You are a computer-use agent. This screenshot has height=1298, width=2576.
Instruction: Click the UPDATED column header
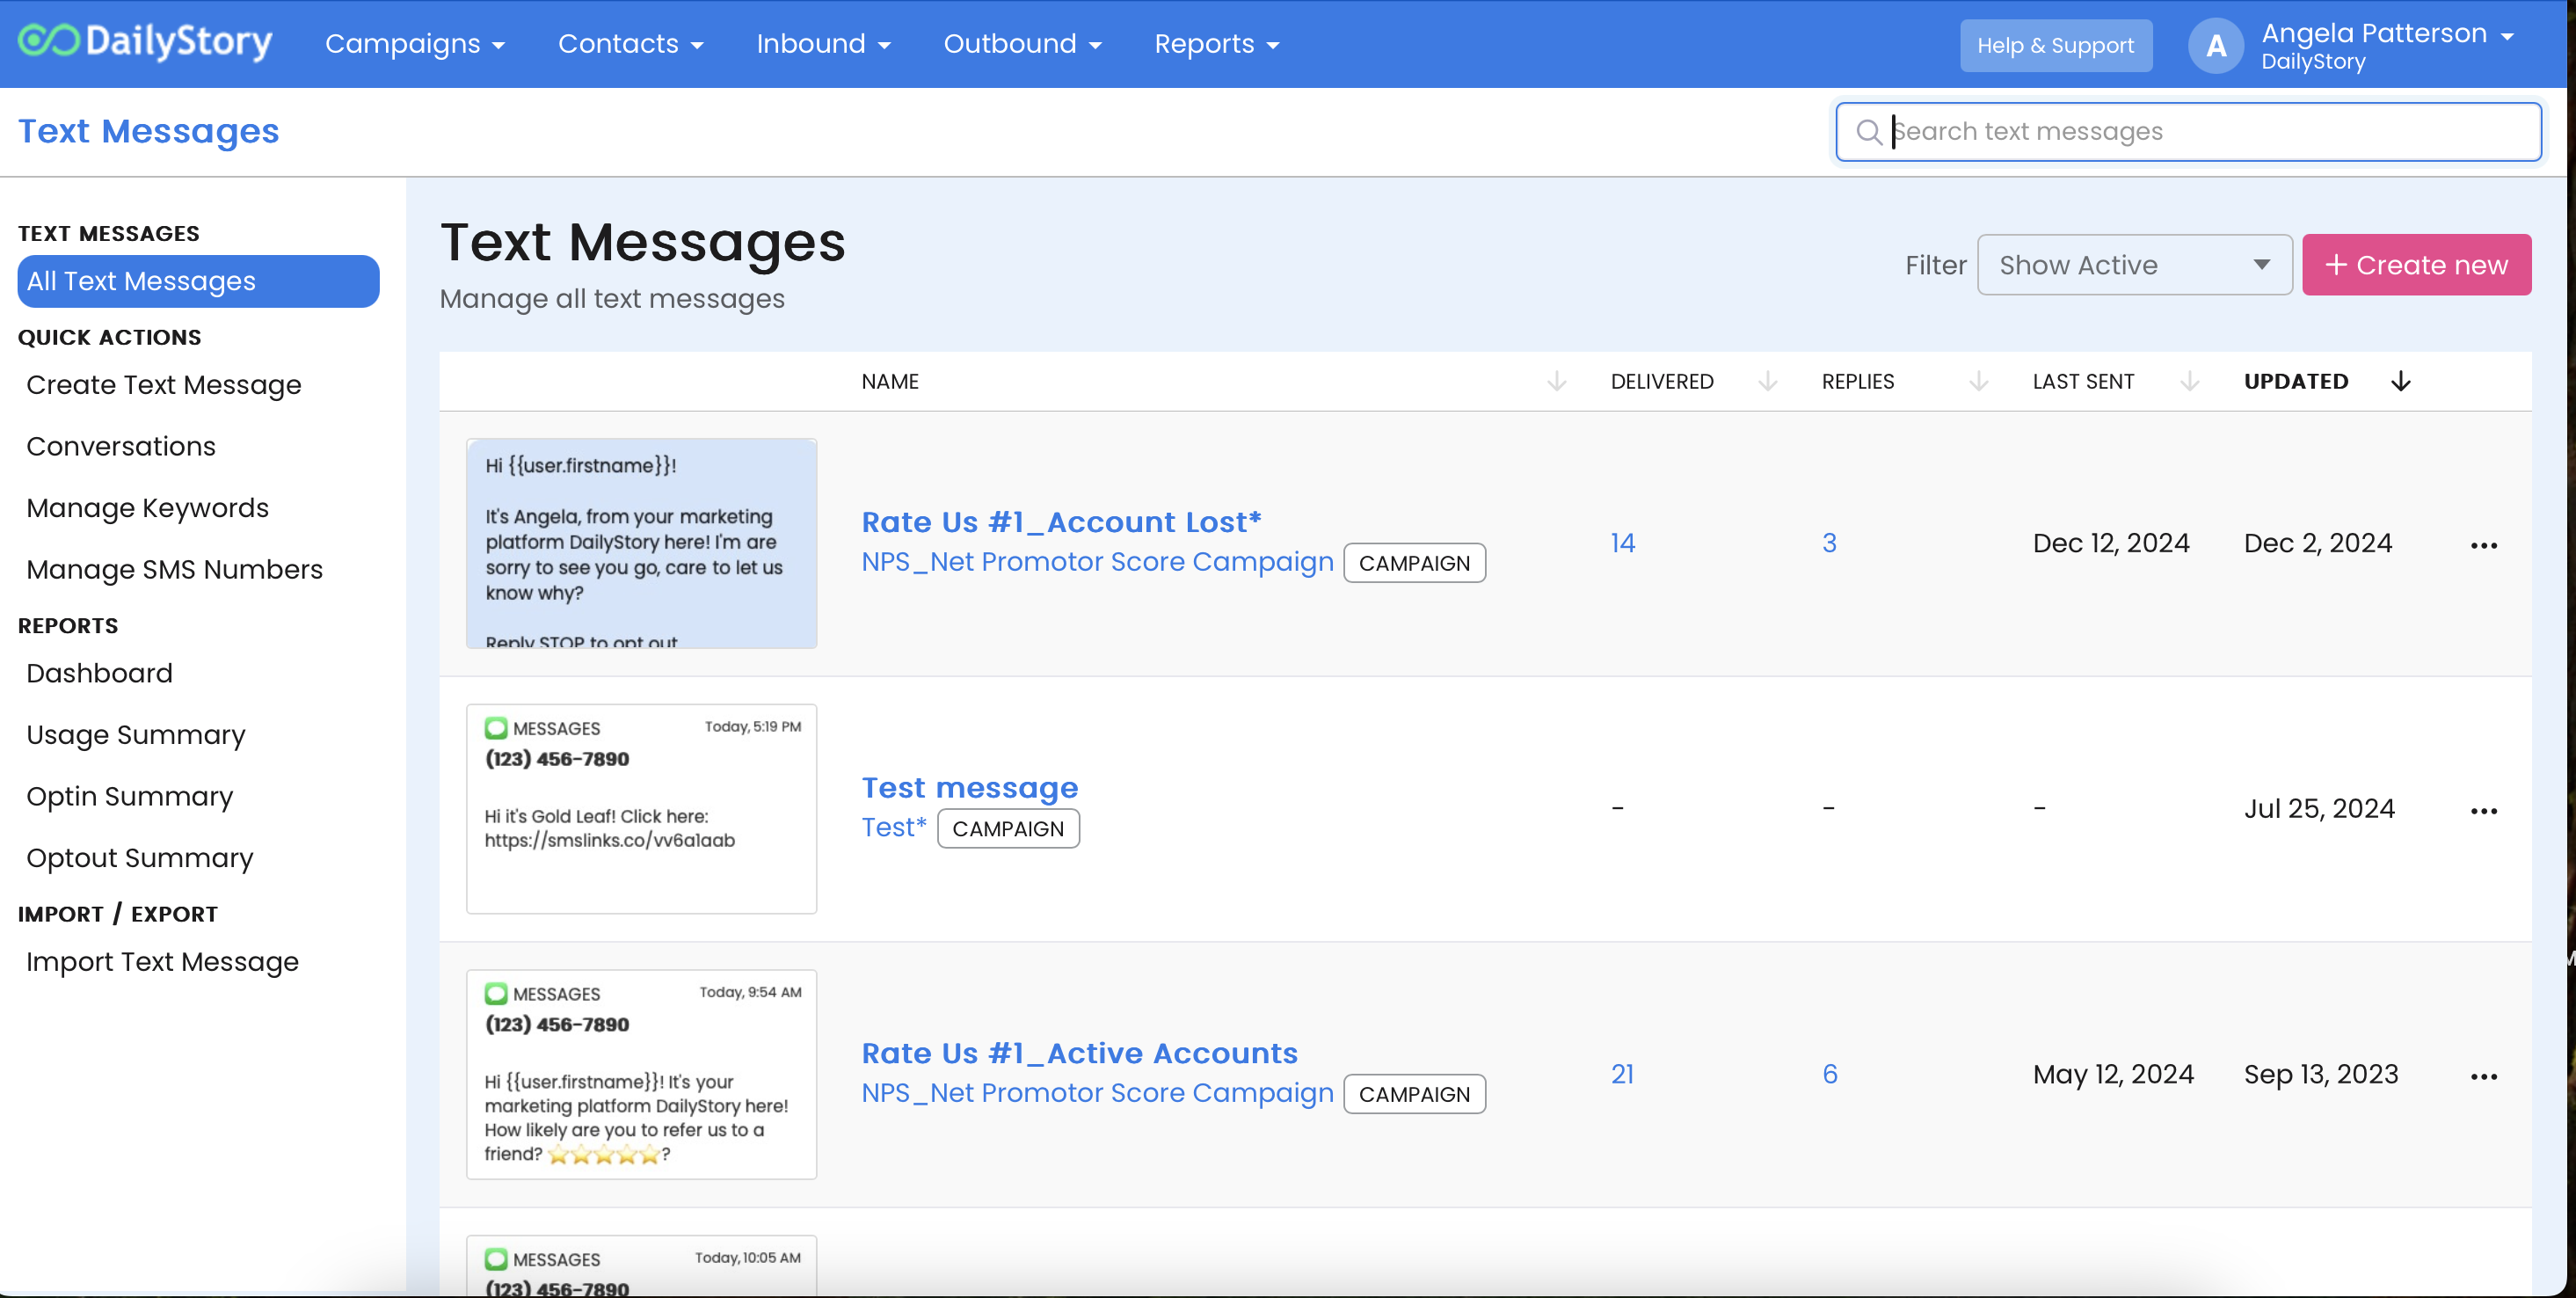(2295, 381)
